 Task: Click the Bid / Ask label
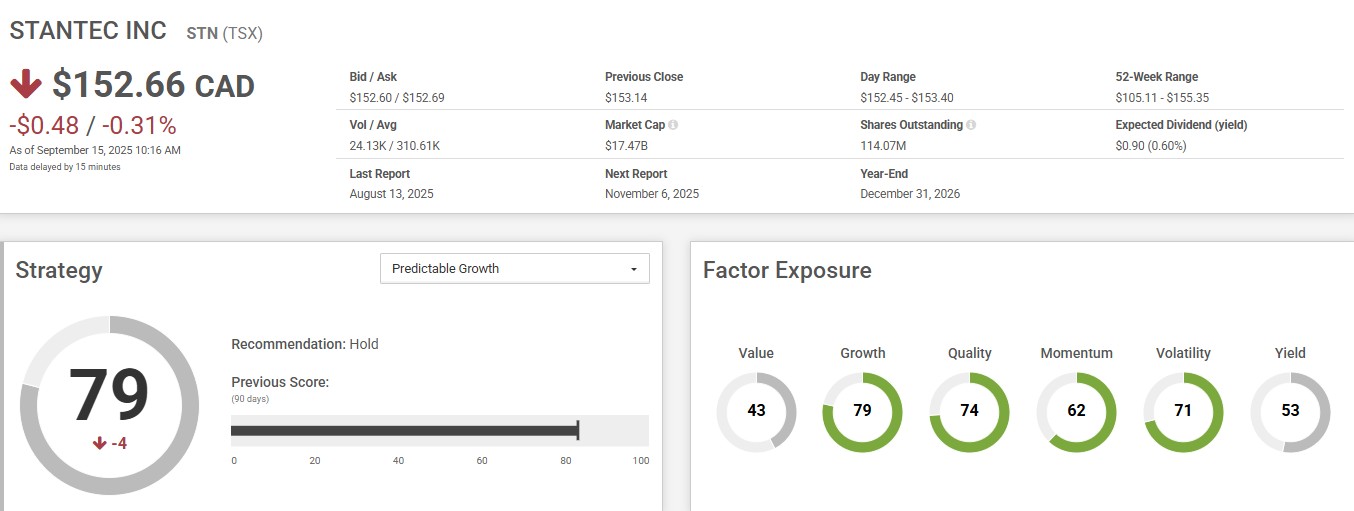(373, 77)
